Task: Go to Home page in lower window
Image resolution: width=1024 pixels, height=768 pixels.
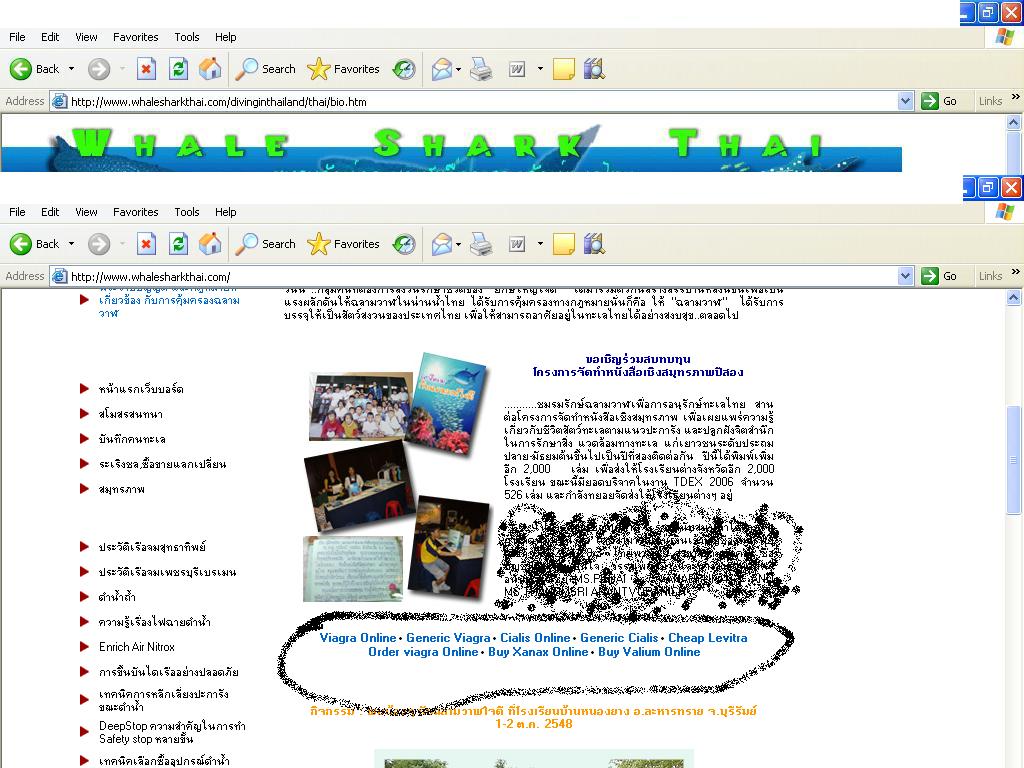Action: (x=210, y=244)
